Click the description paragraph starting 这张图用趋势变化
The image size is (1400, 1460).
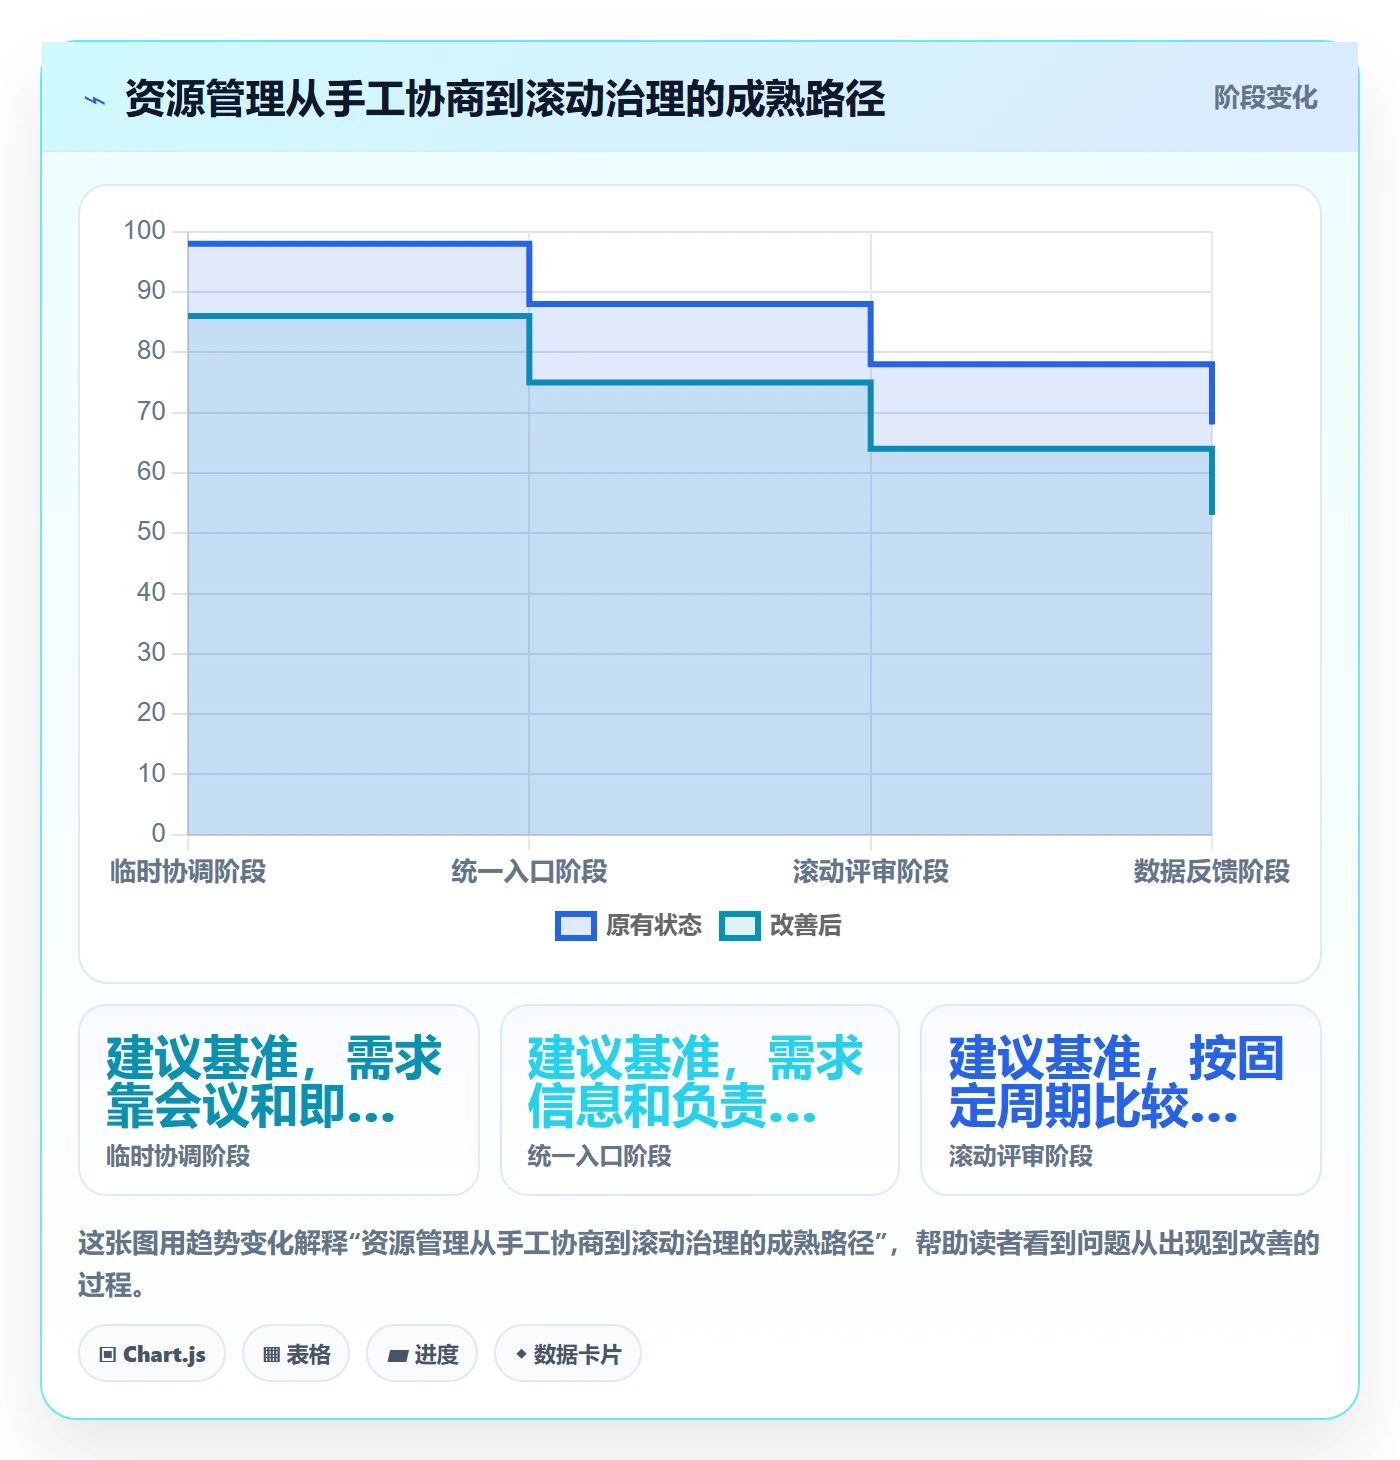(x=699, y=1264)
